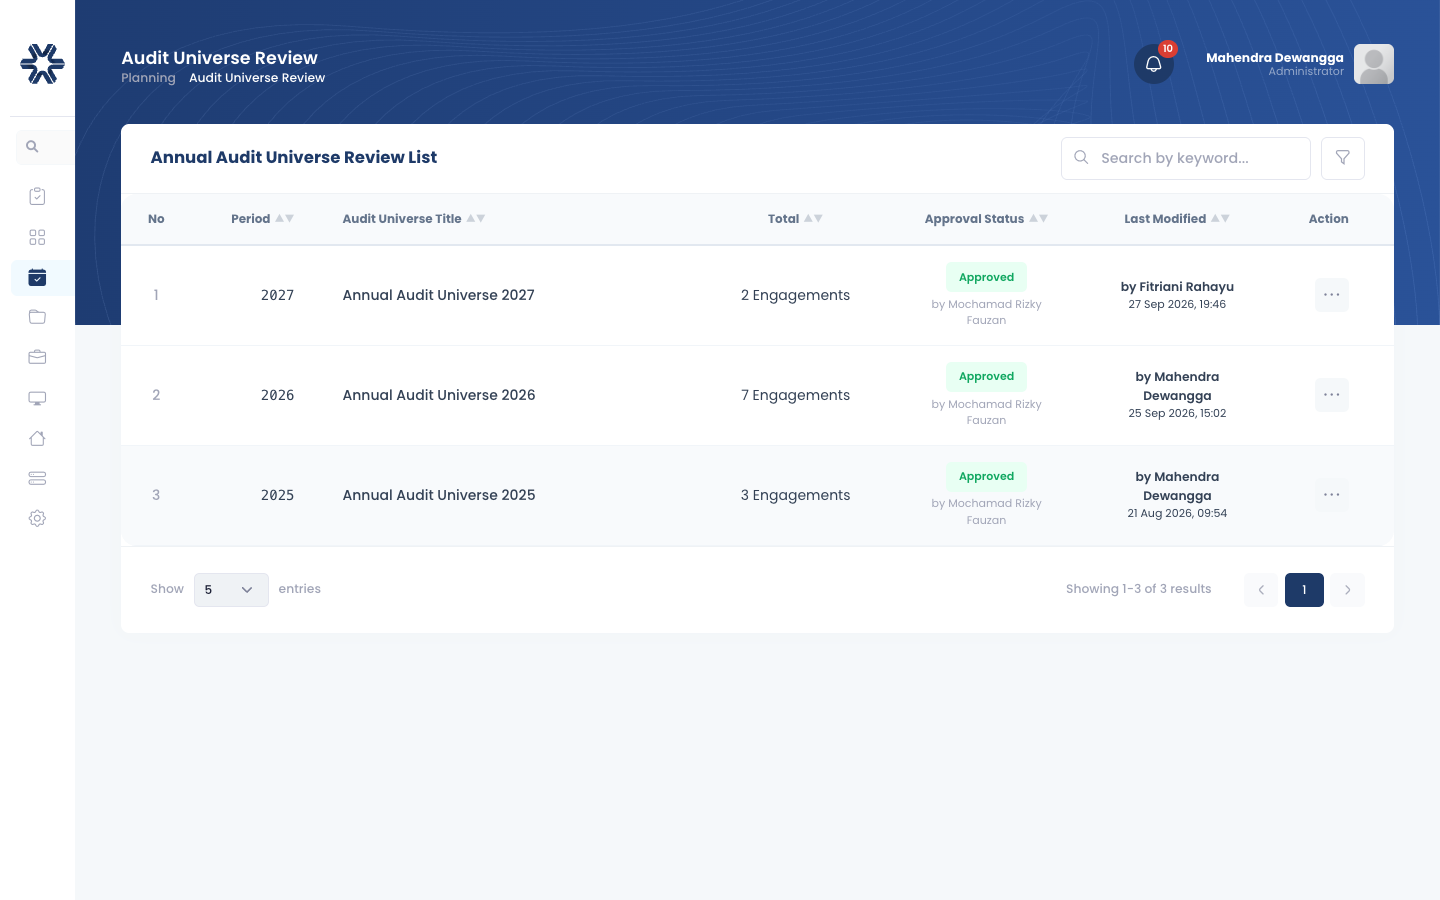Click the Search by keyword field
Image resolution: width=1440 pixels, height=900 pixels.
coord(1185,158)
